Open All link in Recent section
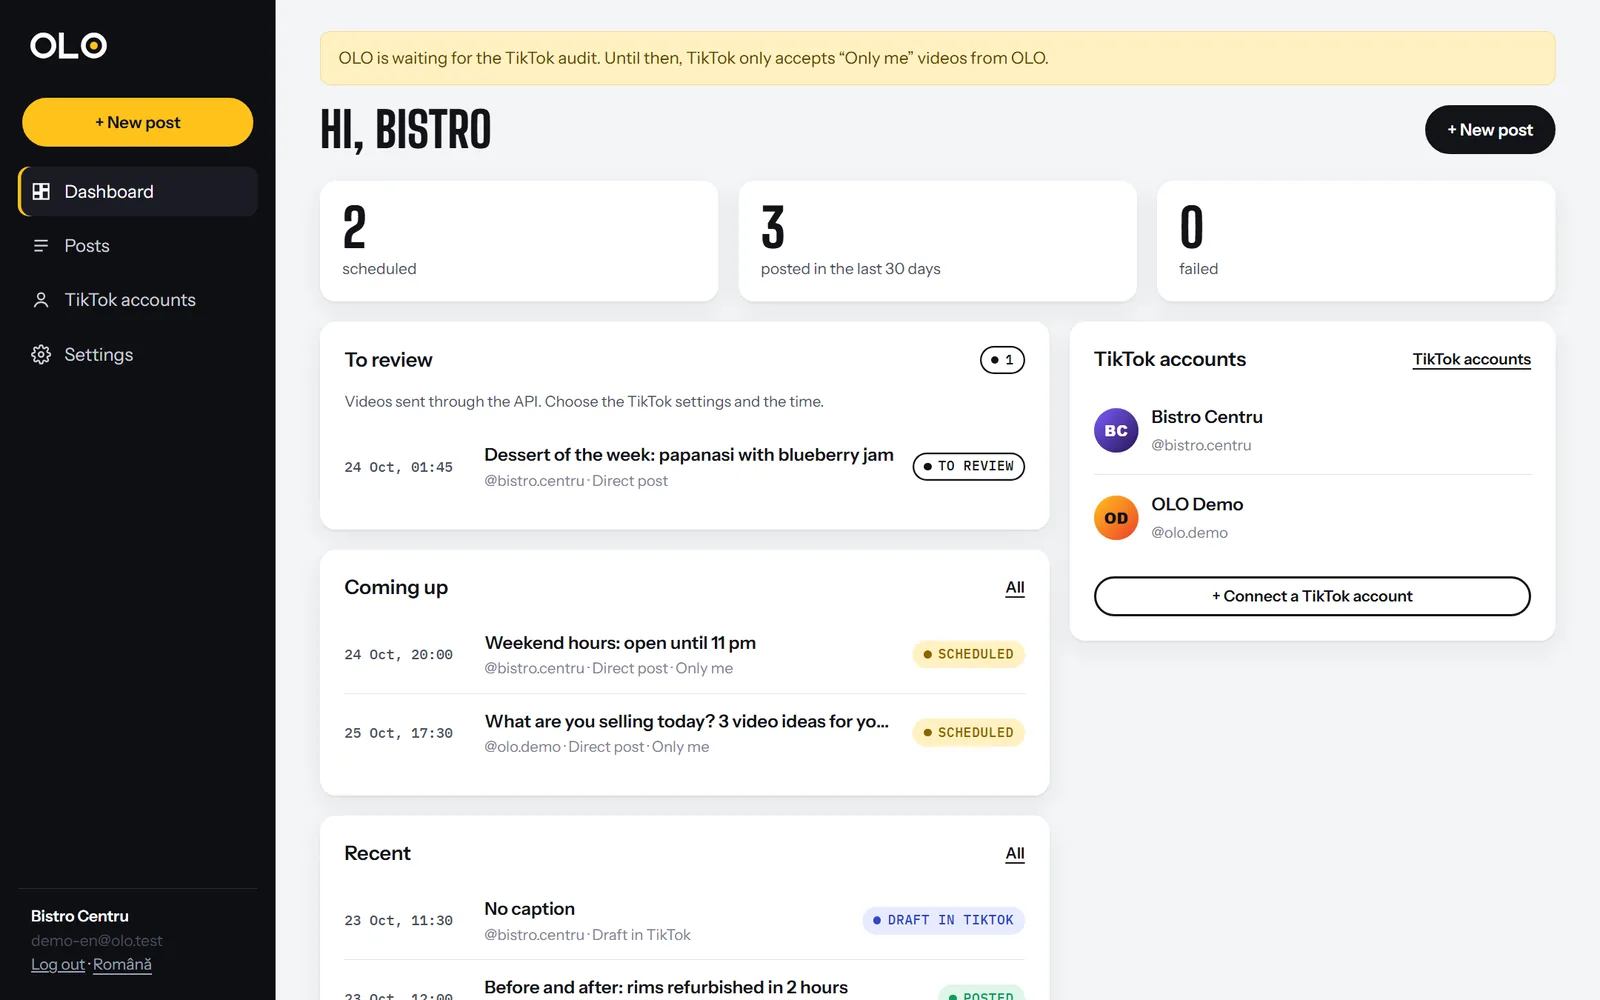The width and height of the screenshot is (1600, 1000). [1015, 854]
